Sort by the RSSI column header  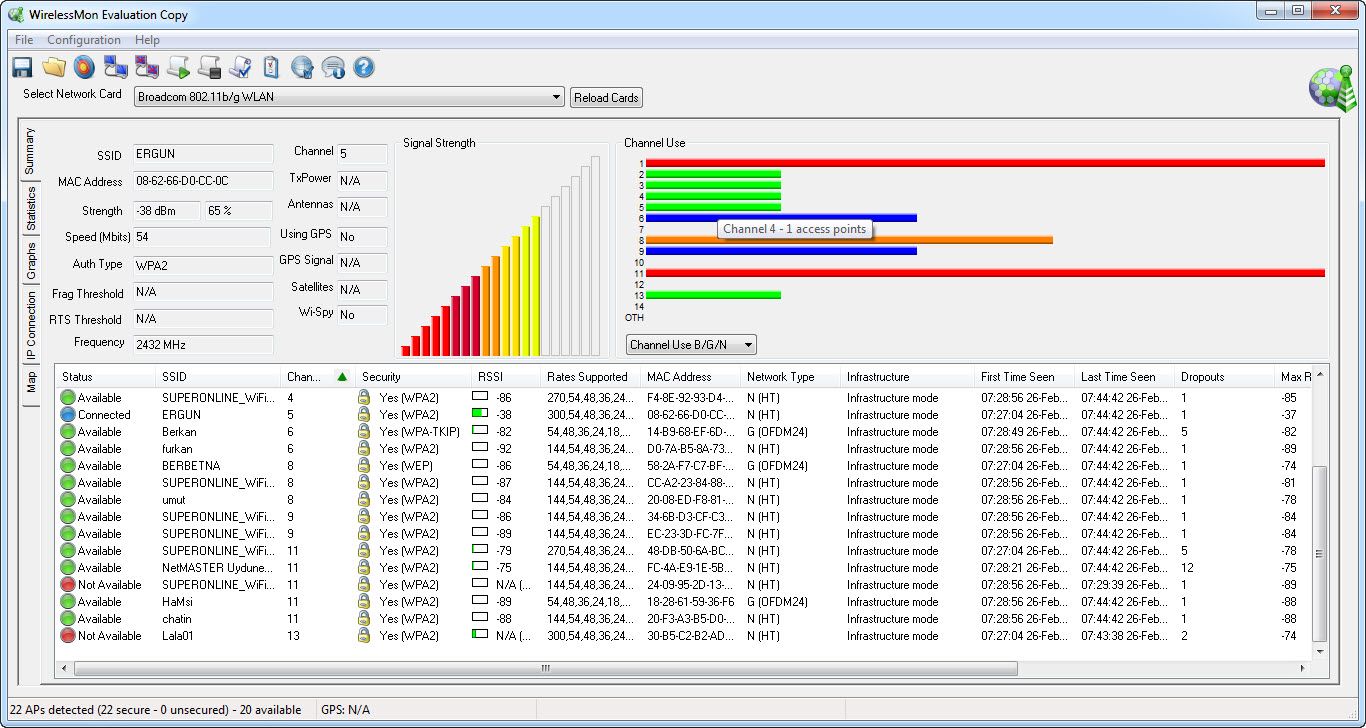[x=505, y=377]
